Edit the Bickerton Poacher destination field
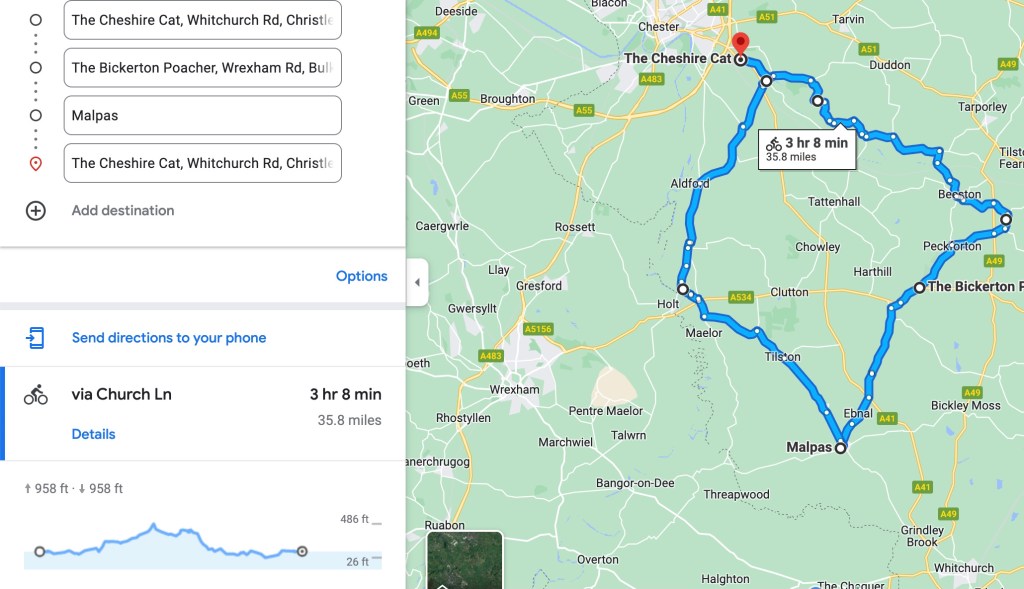Screen dimensions: 1024x589 [x=202, y=68]
